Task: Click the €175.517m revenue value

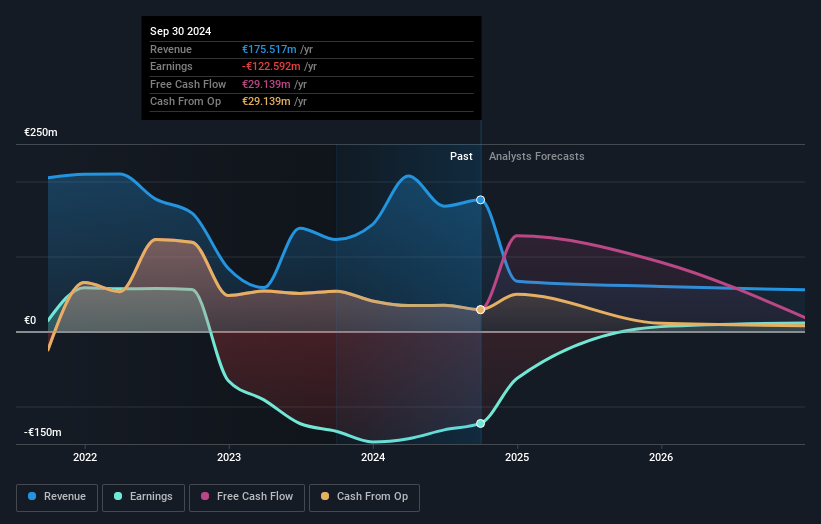Action: click(x=269, y=49)
